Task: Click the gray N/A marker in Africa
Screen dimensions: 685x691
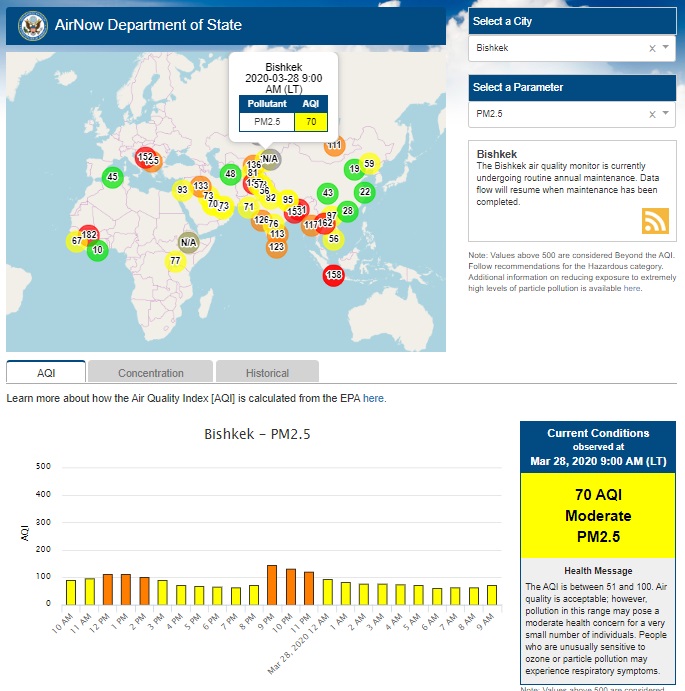Action: (x=188, y=242)
